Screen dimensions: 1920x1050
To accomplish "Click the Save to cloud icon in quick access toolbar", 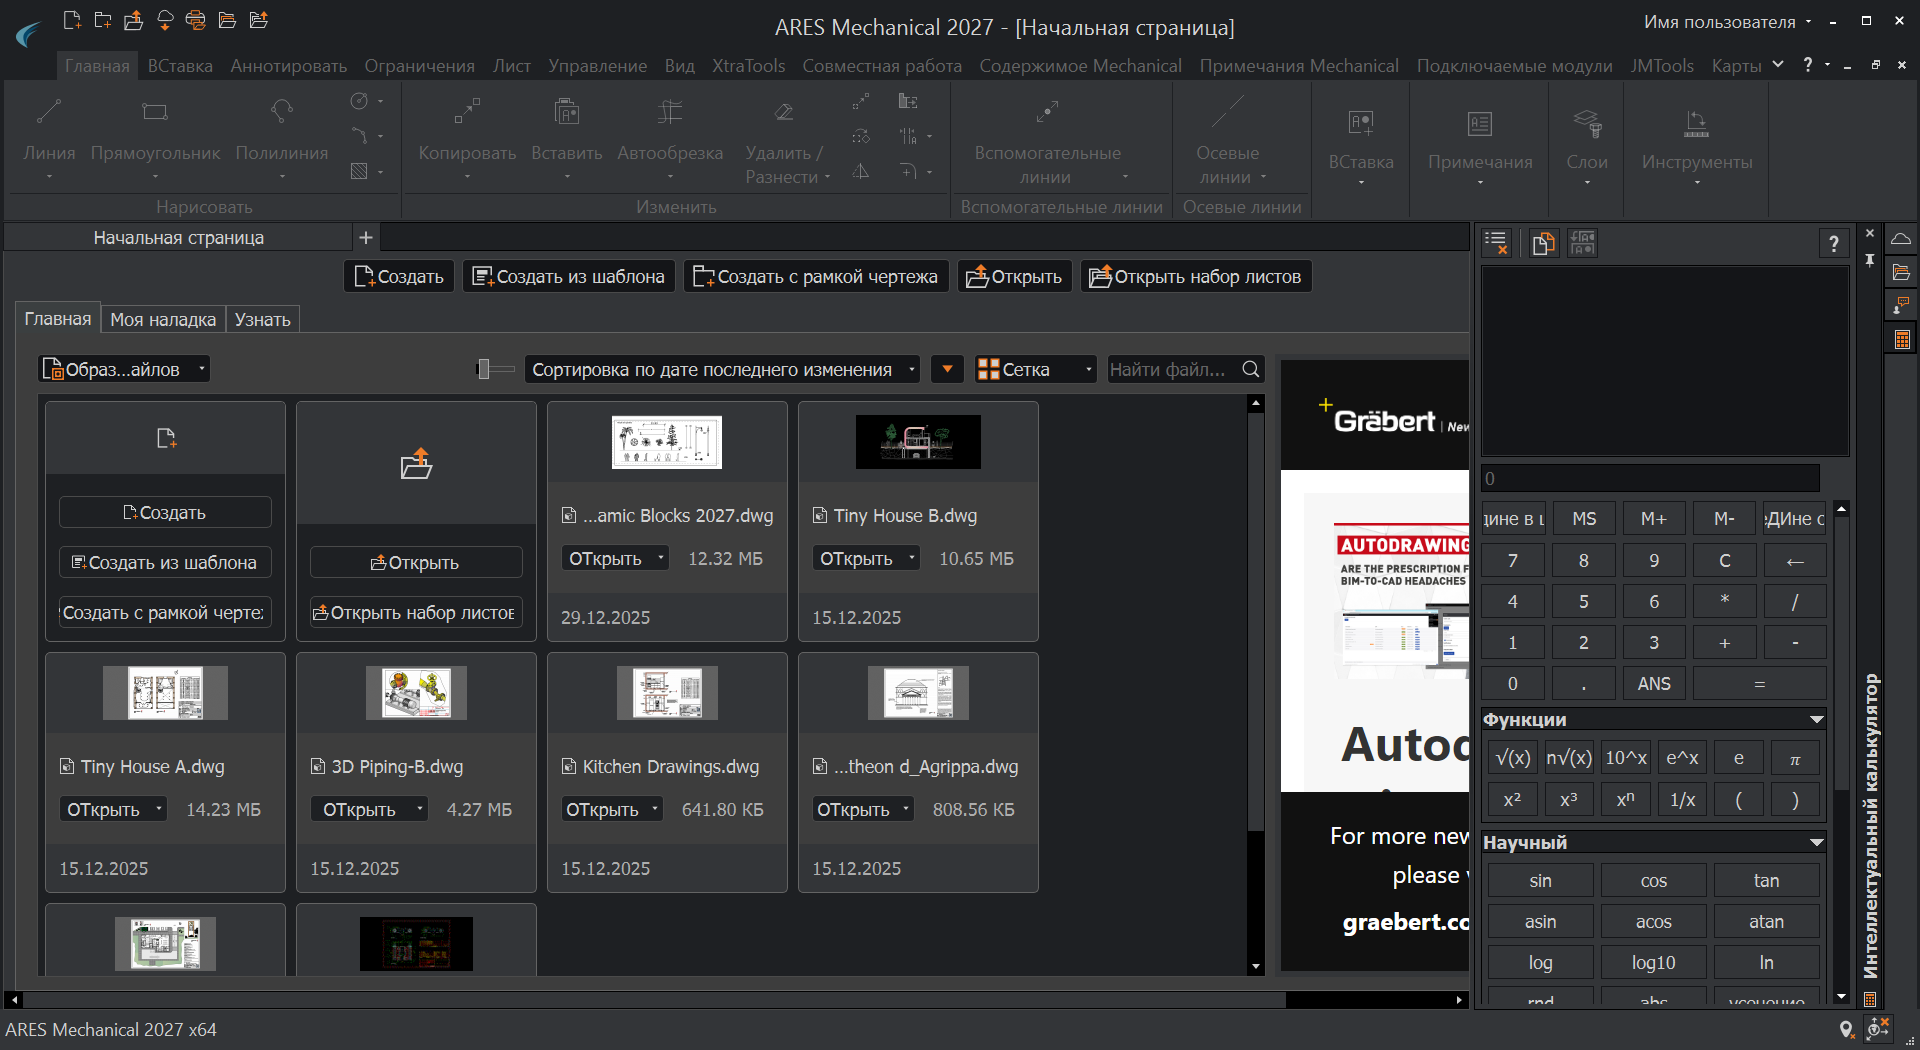I will (165, 20).
